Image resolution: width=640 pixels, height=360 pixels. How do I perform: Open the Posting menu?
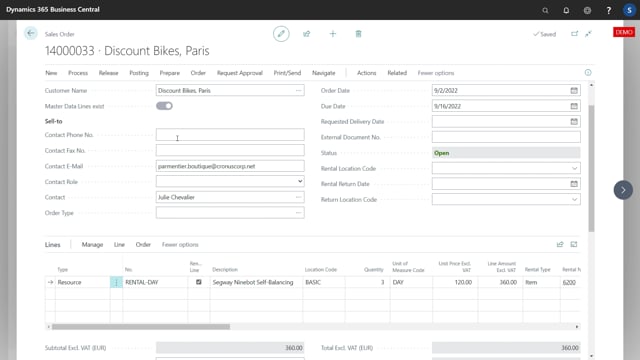(139, 73)
